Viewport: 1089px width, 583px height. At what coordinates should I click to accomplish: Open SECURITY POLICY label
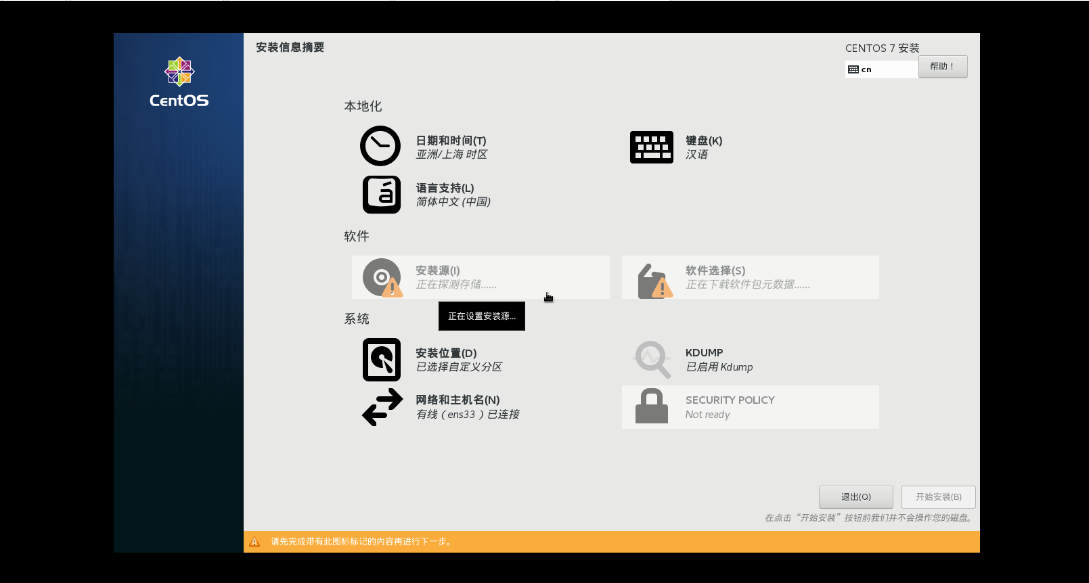point(730,400)
